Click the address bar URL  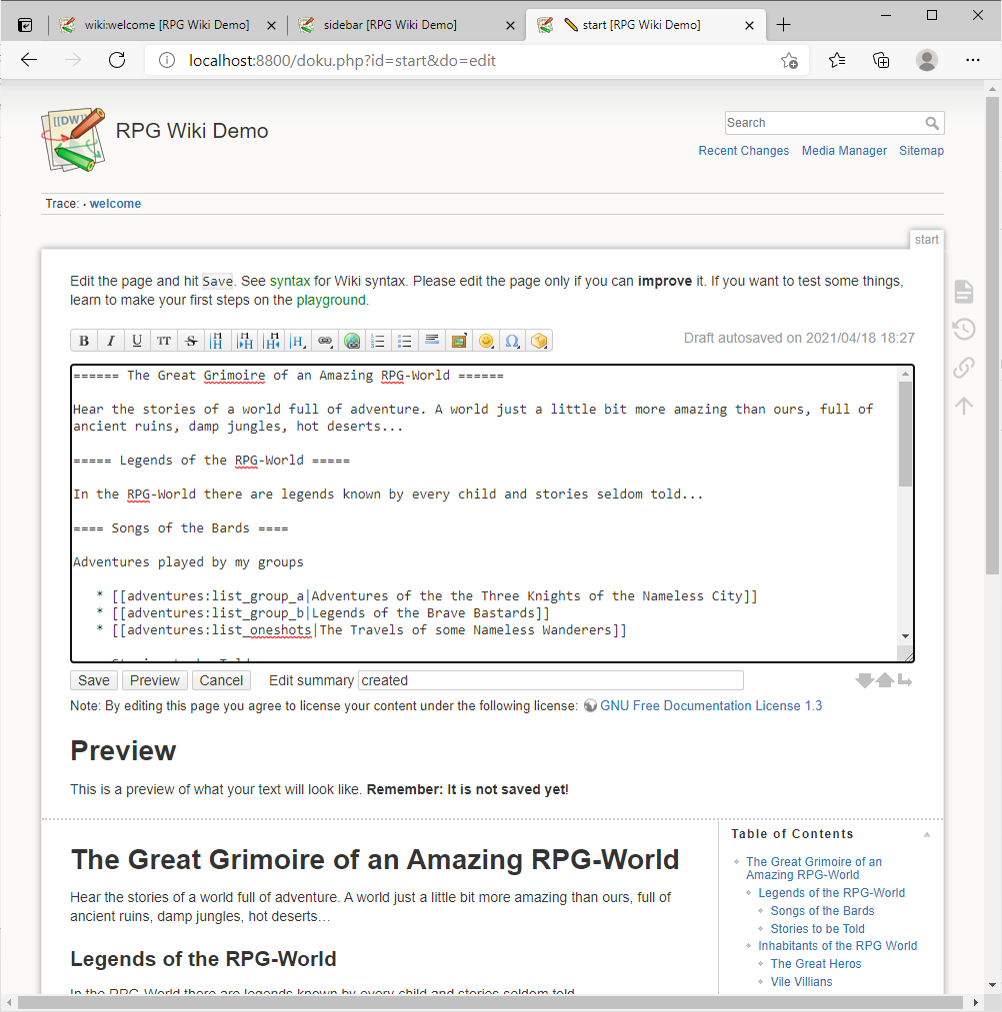pos(342,61)
